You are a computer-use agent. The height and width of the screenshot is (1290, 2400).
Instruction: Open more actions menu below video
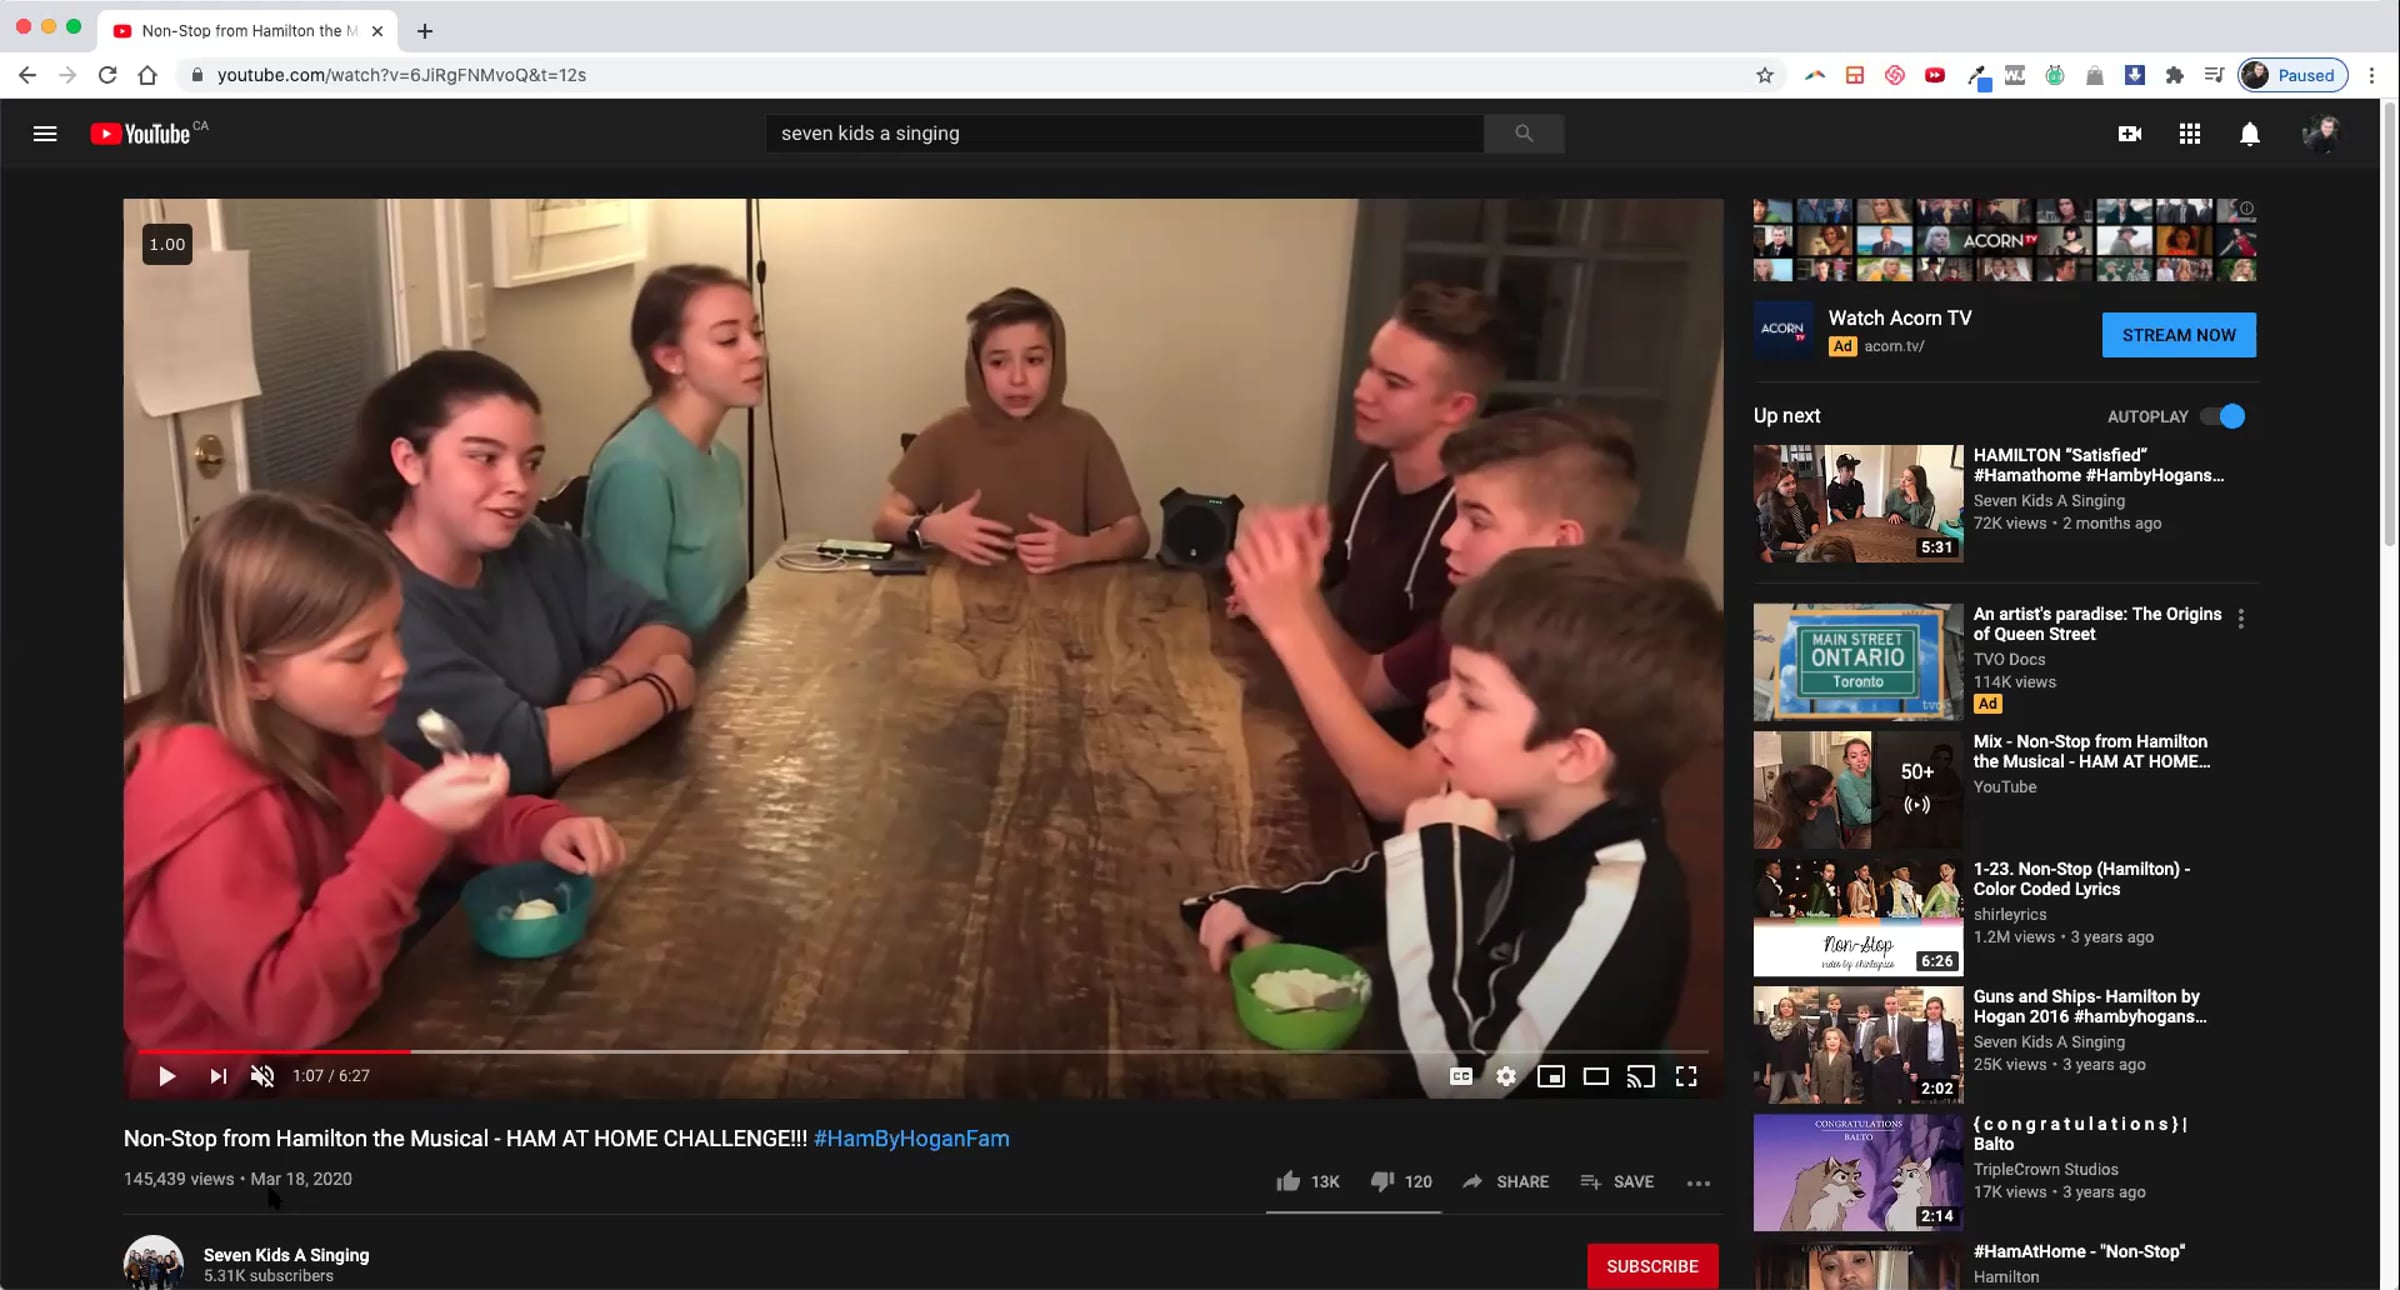point(1698,1183)
